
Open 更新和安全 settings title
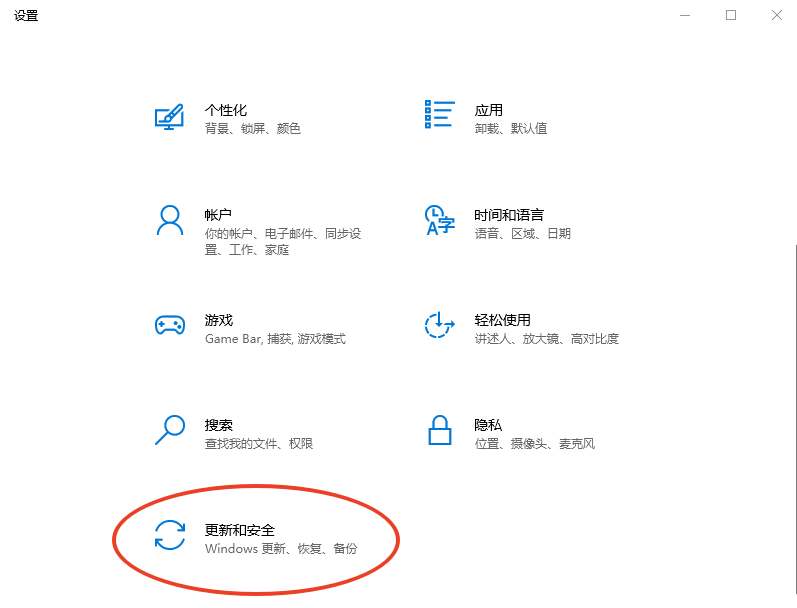pos(239,530)
